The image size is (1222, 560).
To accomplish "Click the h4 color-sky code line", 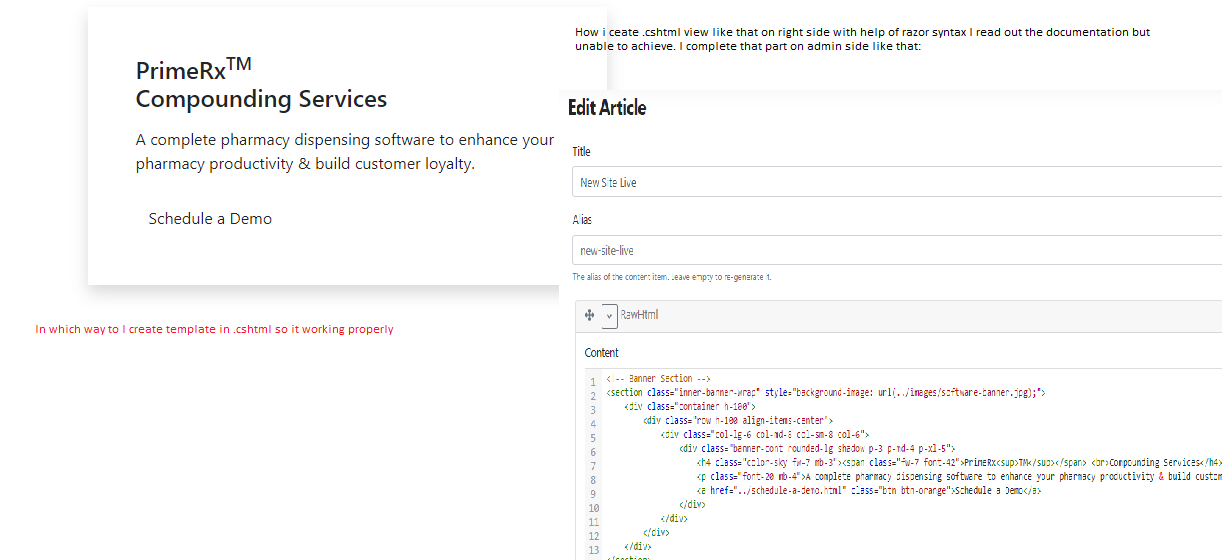I will point(959,463).
